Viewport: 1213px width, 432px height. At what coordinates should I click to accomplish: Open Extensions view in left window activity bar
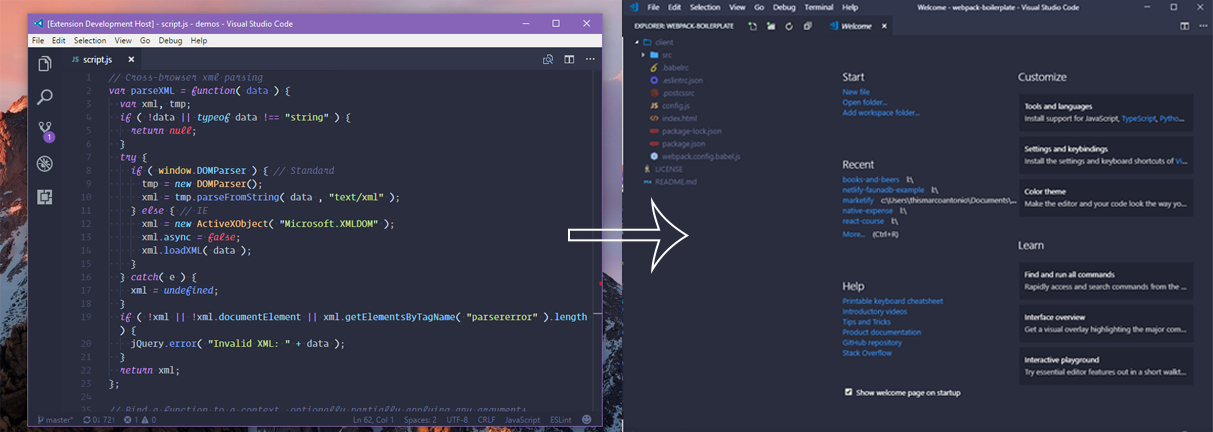[x=44, y=196]
